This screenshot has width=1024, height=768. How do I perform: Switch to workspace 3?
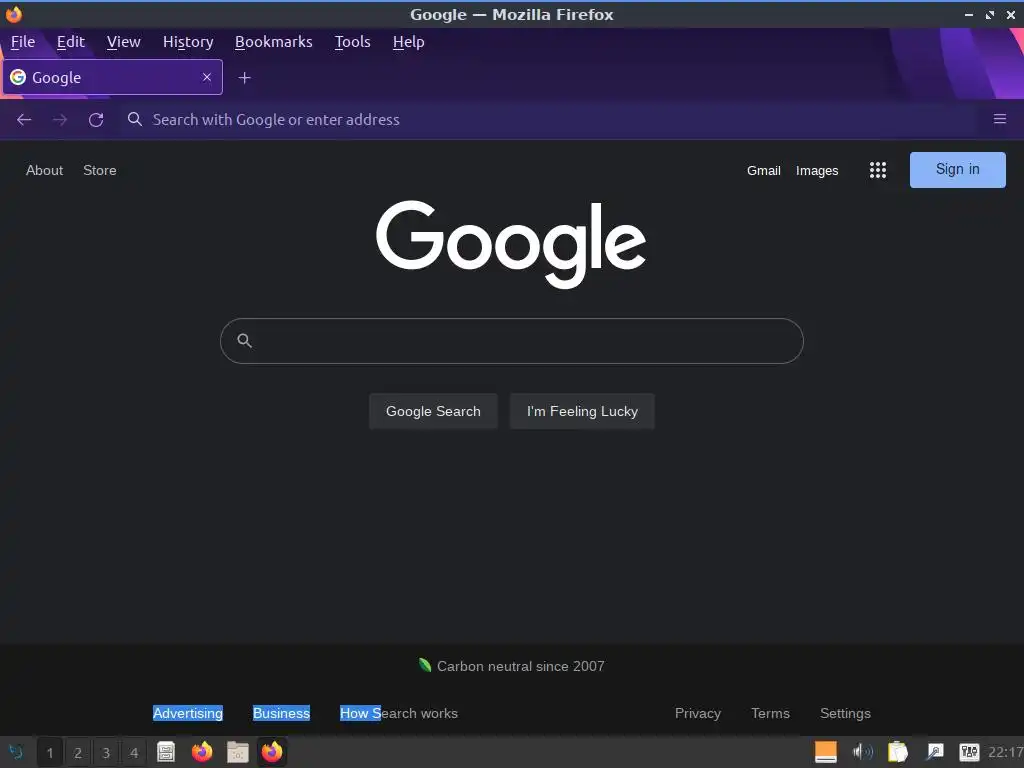[106, 753]
